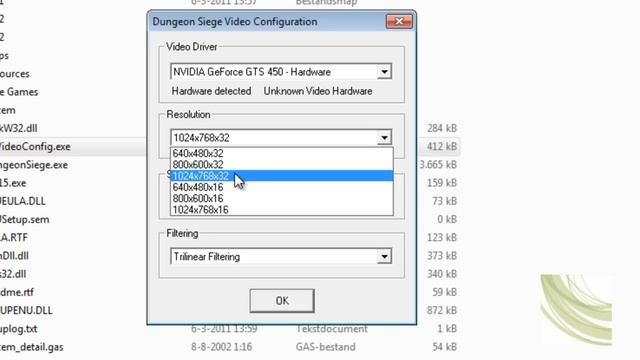Open the Video Driver dropdown arrow
Screen dimensions: 640x360
click(x=384, y=72)
